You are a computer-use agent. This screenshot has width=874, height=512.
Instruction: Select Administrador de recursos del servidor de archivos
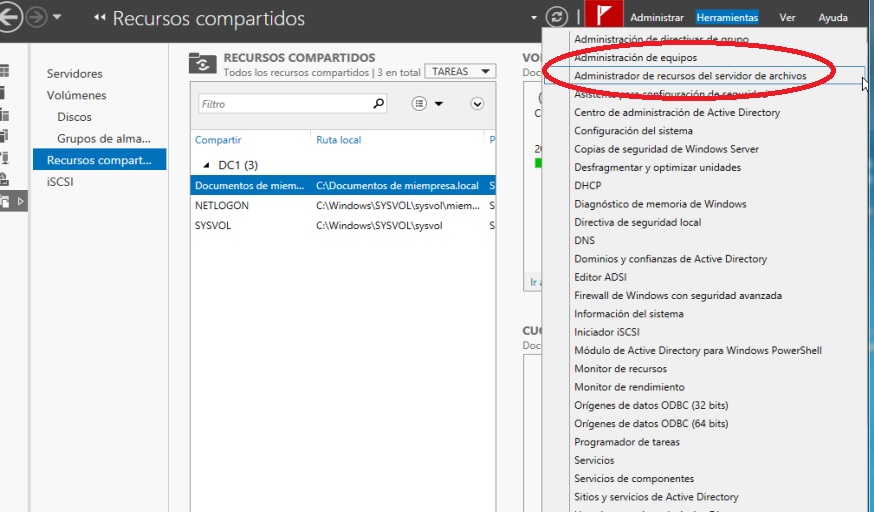point(689,76)
